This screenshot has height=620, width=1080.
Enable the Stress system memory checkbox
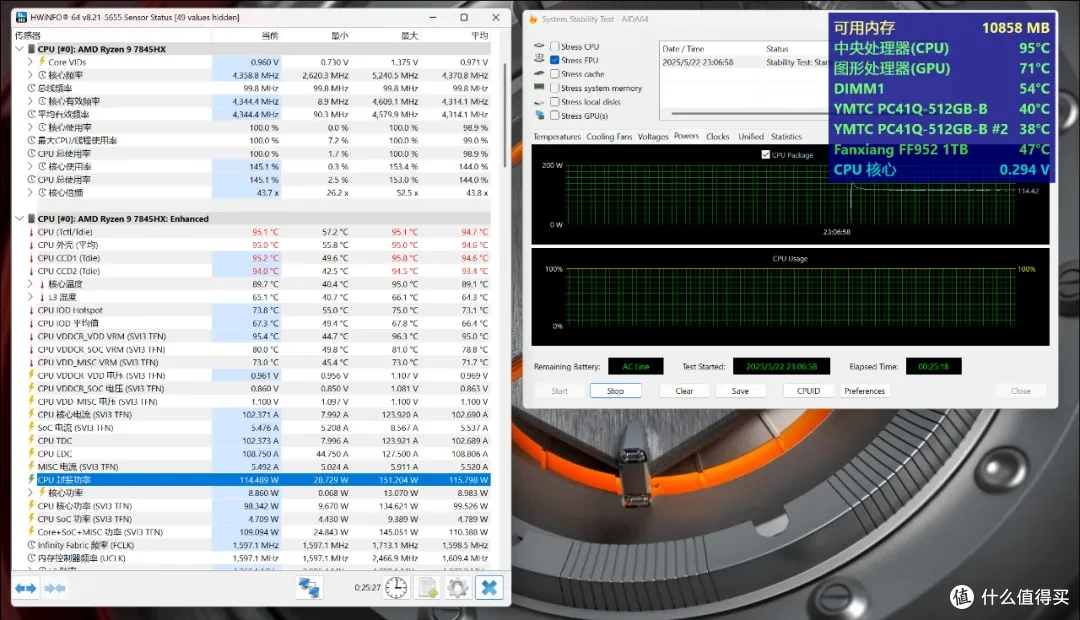click(x=554, y=88)
